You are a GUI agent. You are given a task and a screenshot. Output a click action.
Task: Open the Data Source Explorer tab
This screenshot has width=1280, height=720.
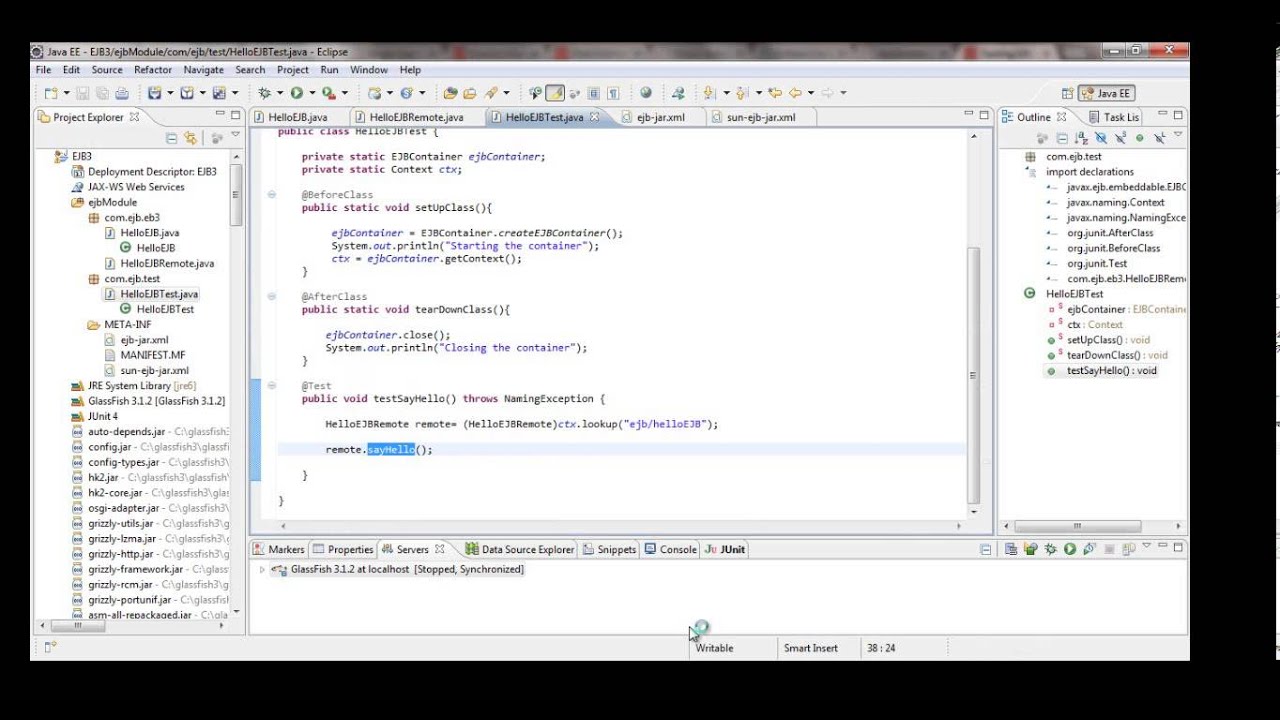coord(519,549)
